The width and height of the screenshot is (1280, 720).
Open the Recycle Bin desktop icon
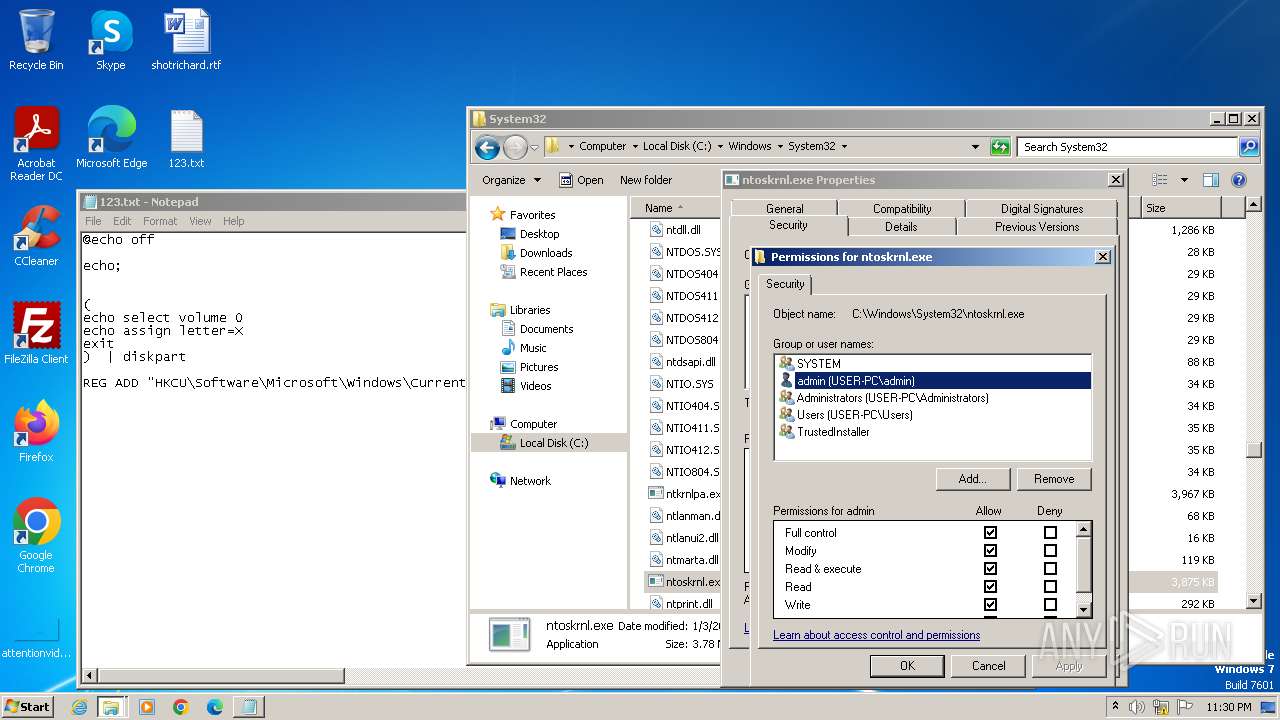[x=36, y=40]
